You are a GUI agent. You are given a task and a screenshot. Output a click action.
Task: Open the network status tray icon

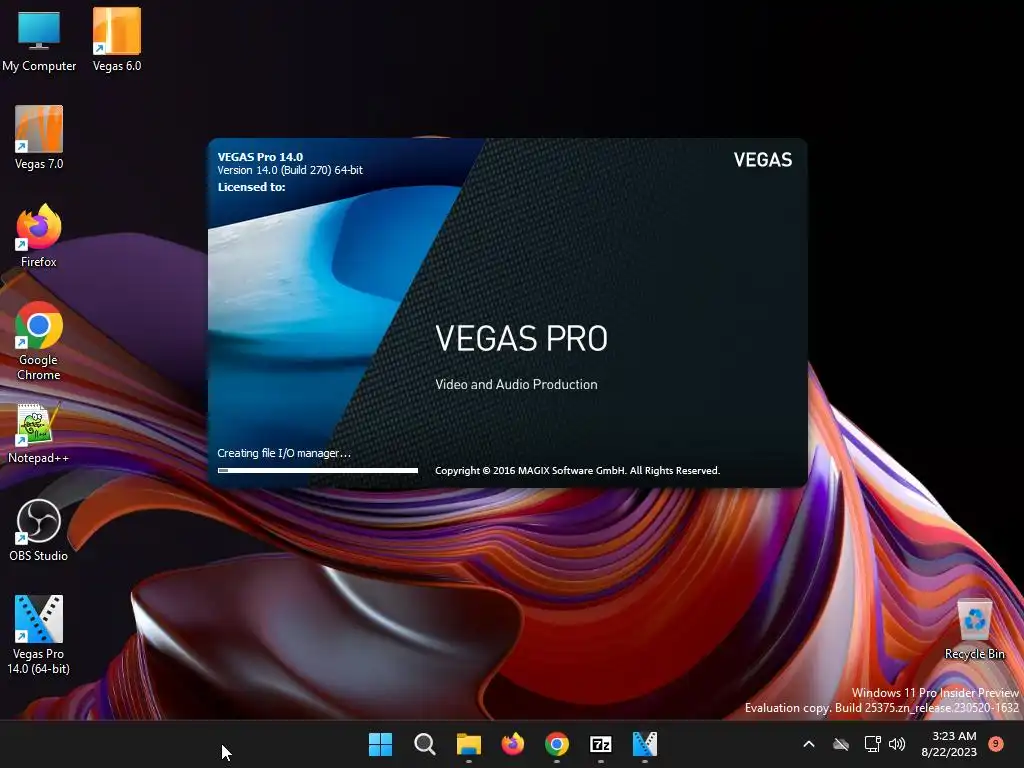[872, 744]
